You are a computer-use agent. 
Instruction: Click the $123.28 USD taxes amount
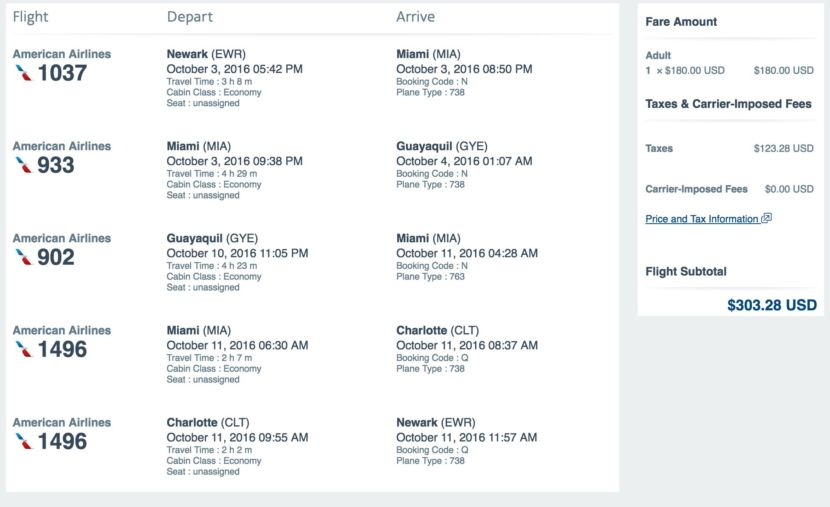(783, 148)
